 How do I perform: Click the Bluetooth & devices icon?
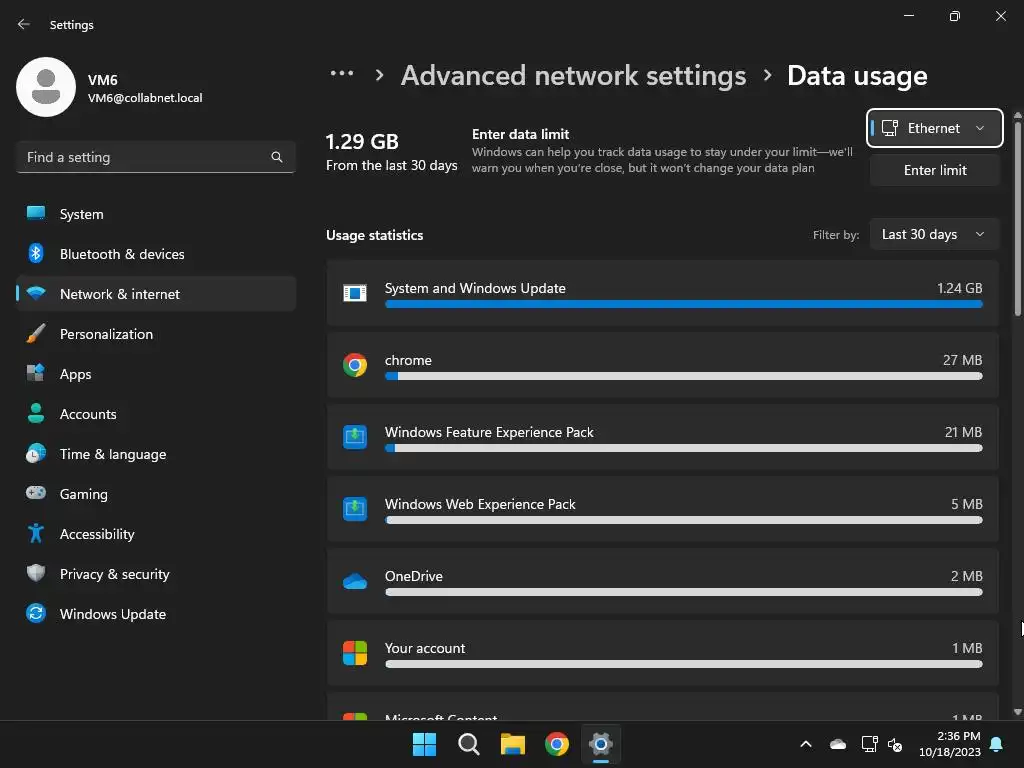[36, 254]
